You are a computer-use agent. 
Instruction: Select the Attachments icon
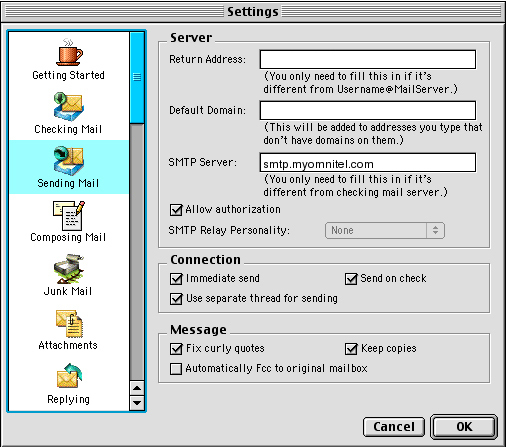click(69, 324)
